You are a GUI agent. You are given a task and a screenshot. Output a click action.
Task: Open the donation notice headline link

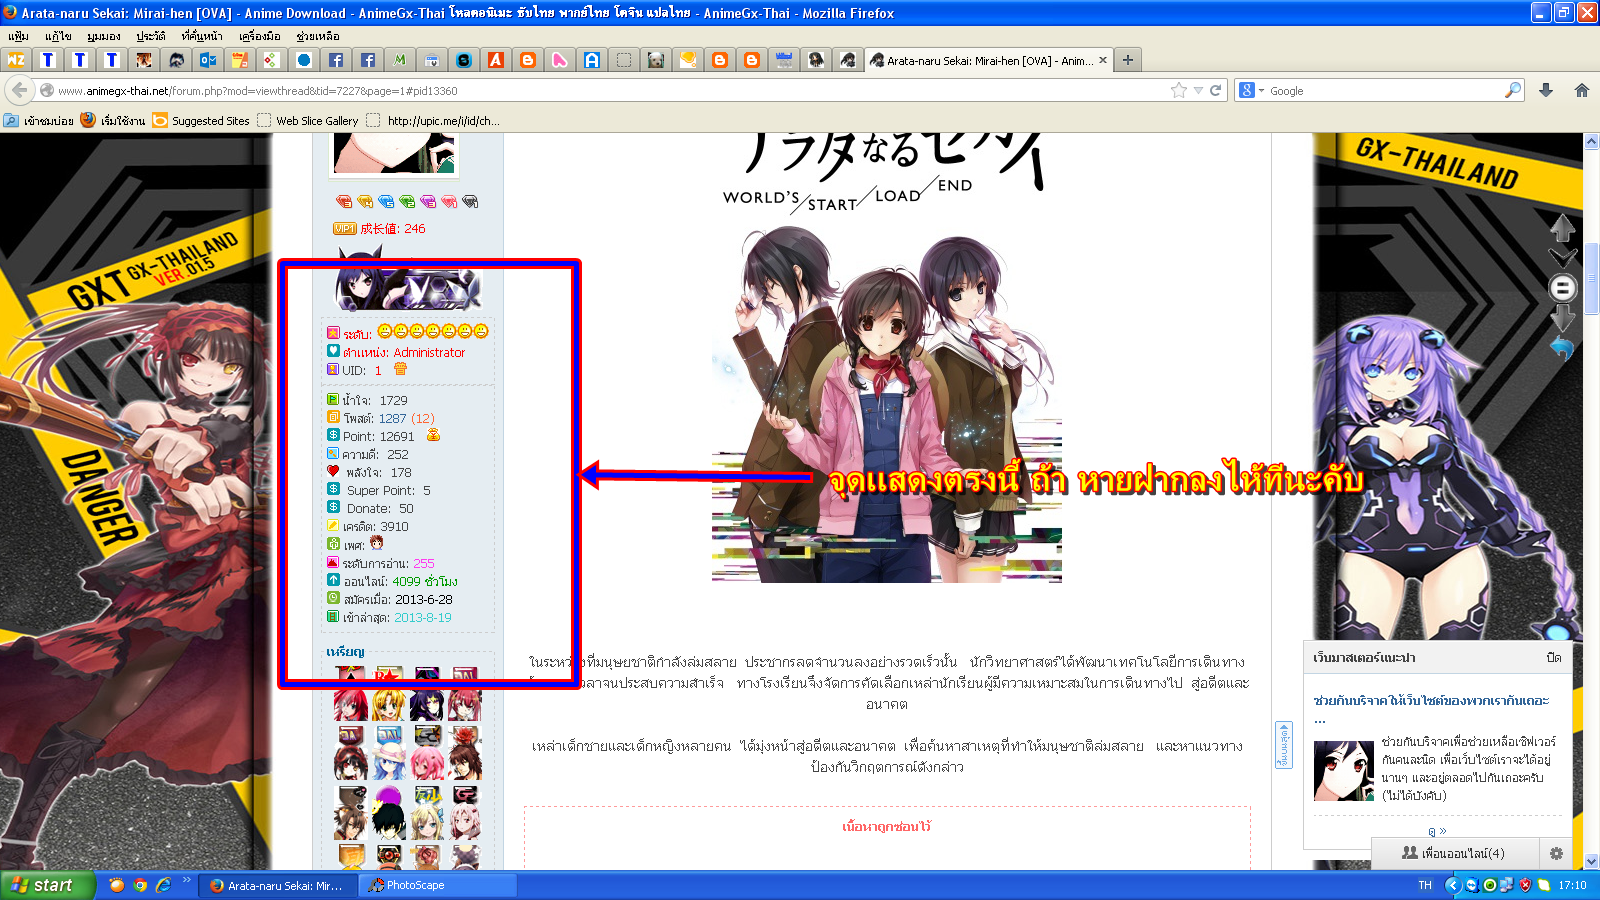[1431, 708]
